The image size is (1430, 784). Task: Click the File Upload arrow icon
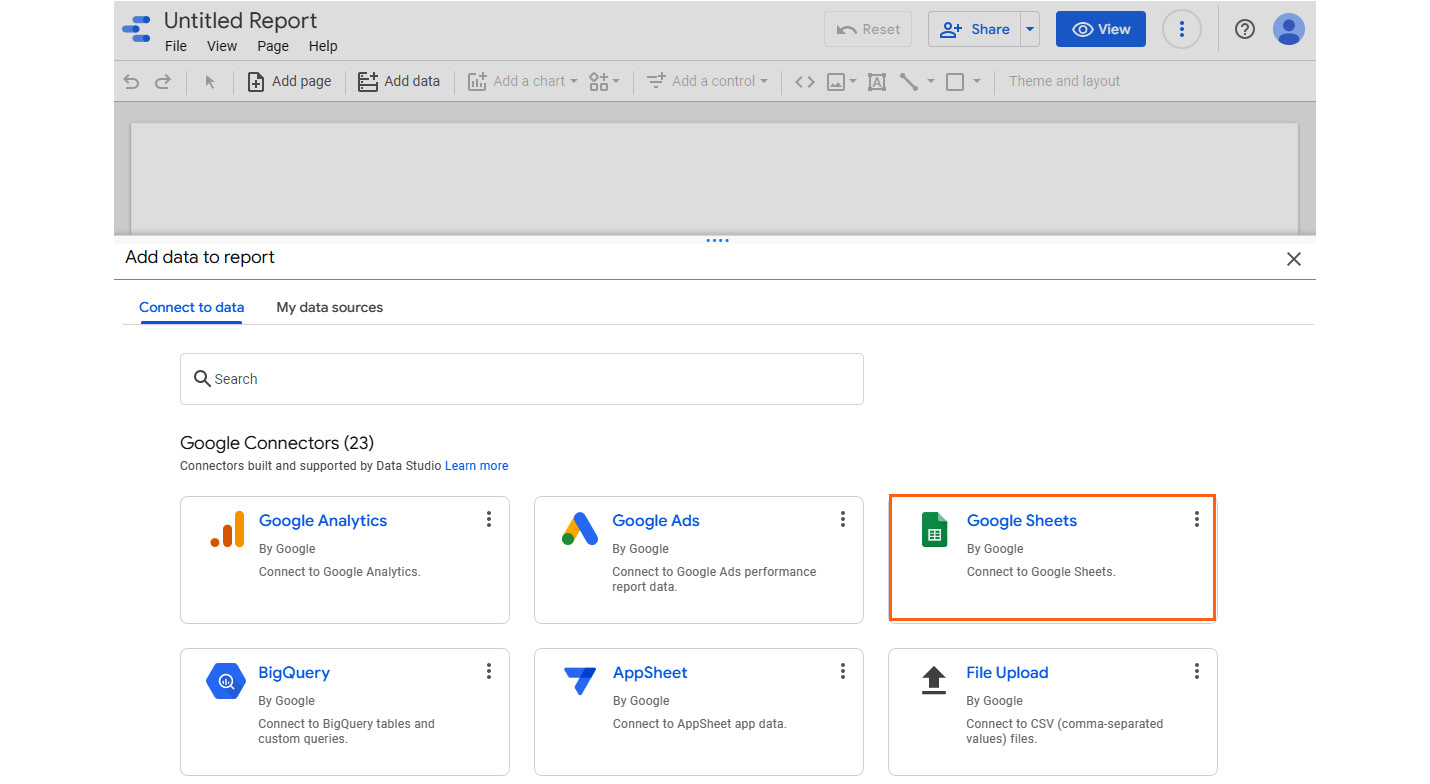pyautogui.click(x=933, y=681)
